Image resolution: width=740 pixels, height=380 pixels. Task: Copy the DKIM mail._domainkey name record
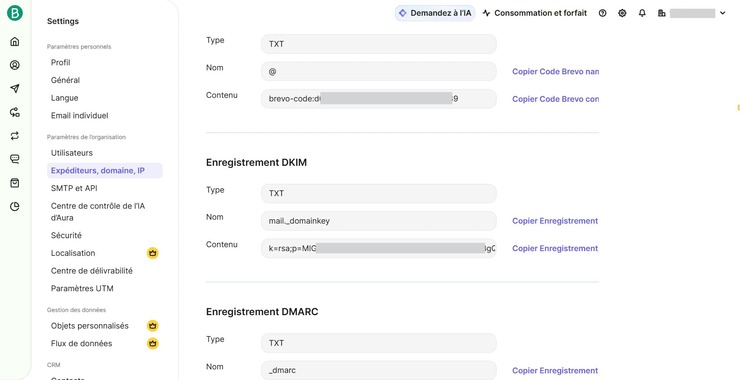555,221
